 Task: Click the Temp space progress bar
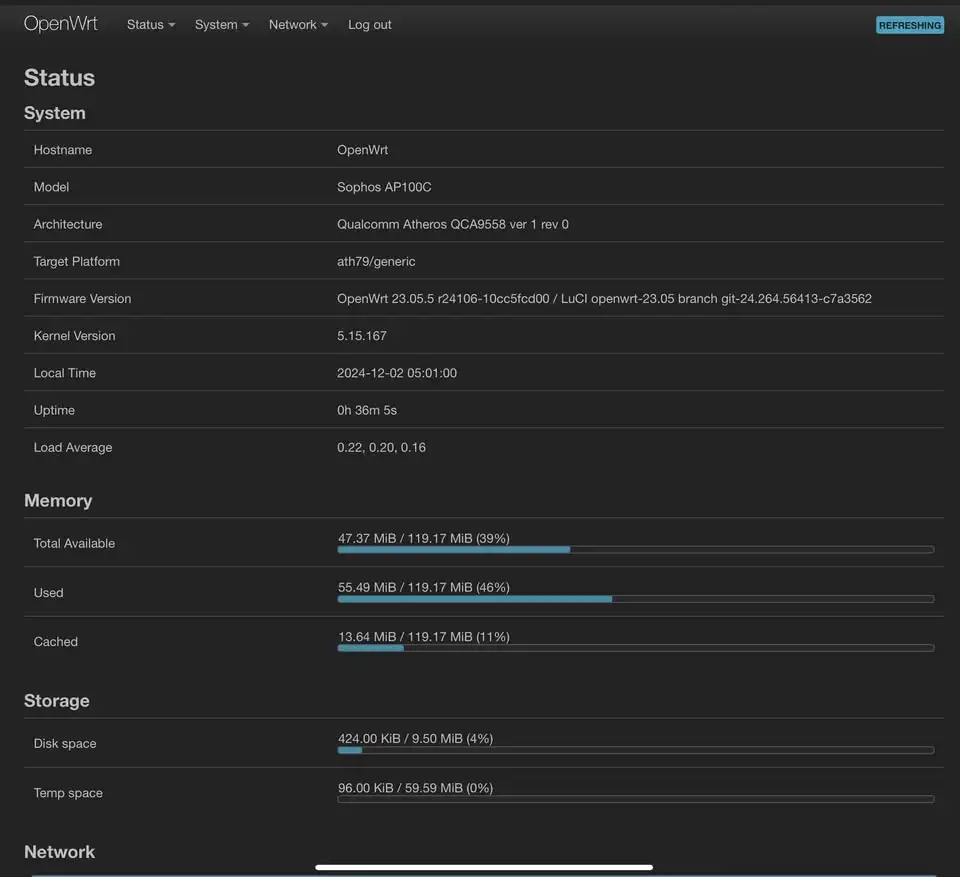(x=636, y=799)
